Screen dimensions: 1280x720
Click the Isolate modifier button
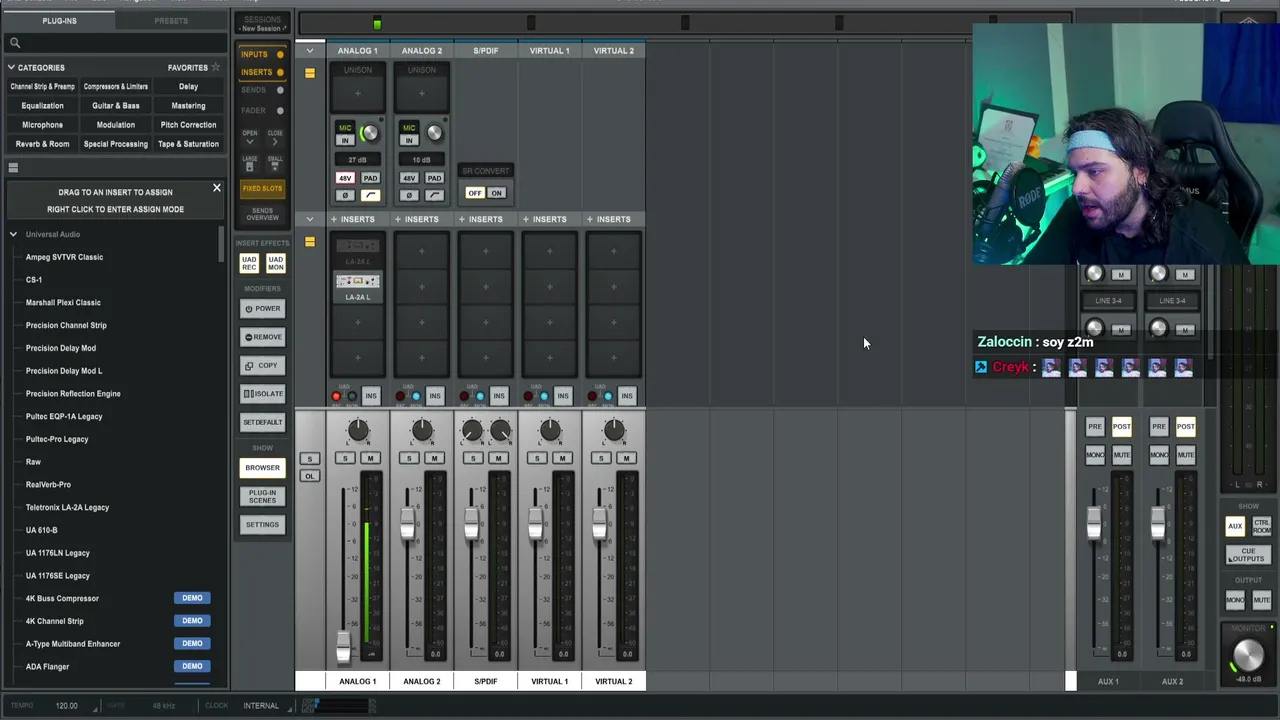coord(262,393)
